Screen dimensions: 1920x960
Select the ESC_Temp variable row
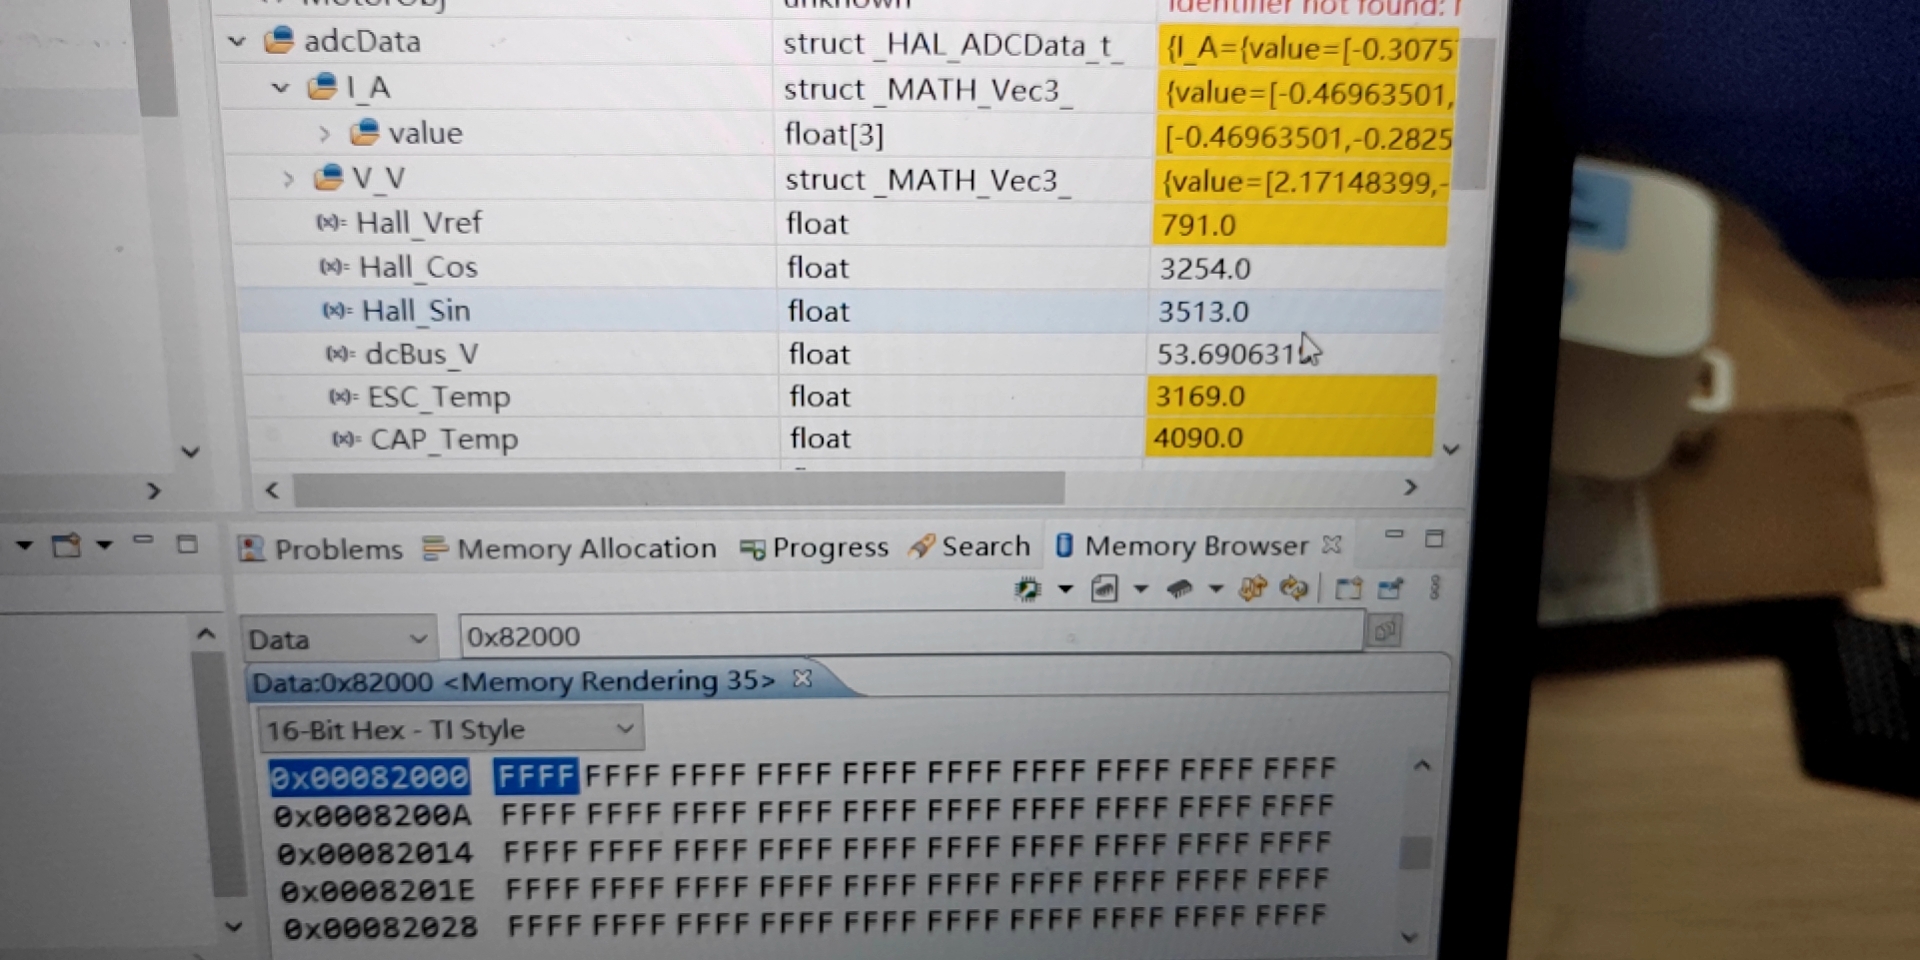[838, 397]
